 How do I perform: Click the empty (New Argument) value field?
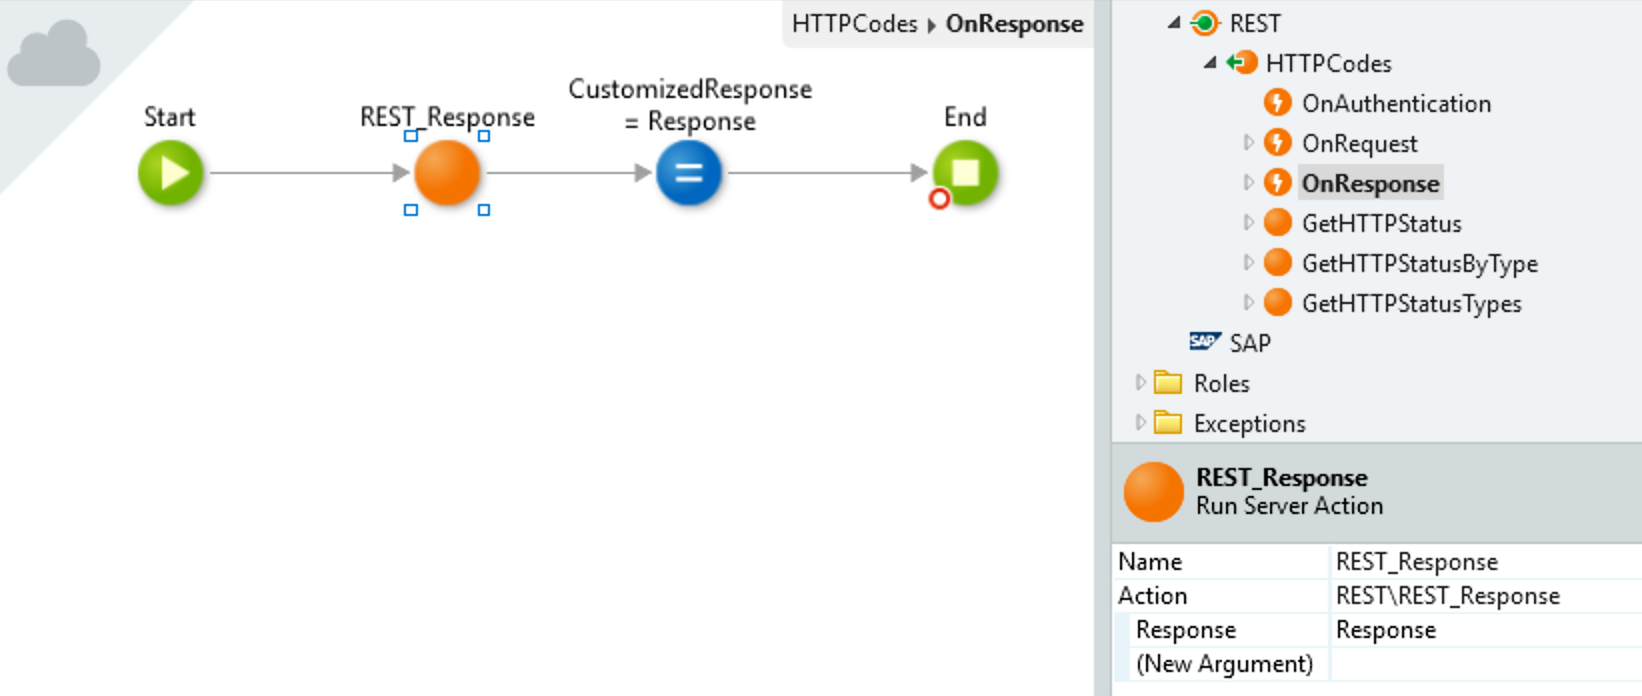pos(1486,664)
